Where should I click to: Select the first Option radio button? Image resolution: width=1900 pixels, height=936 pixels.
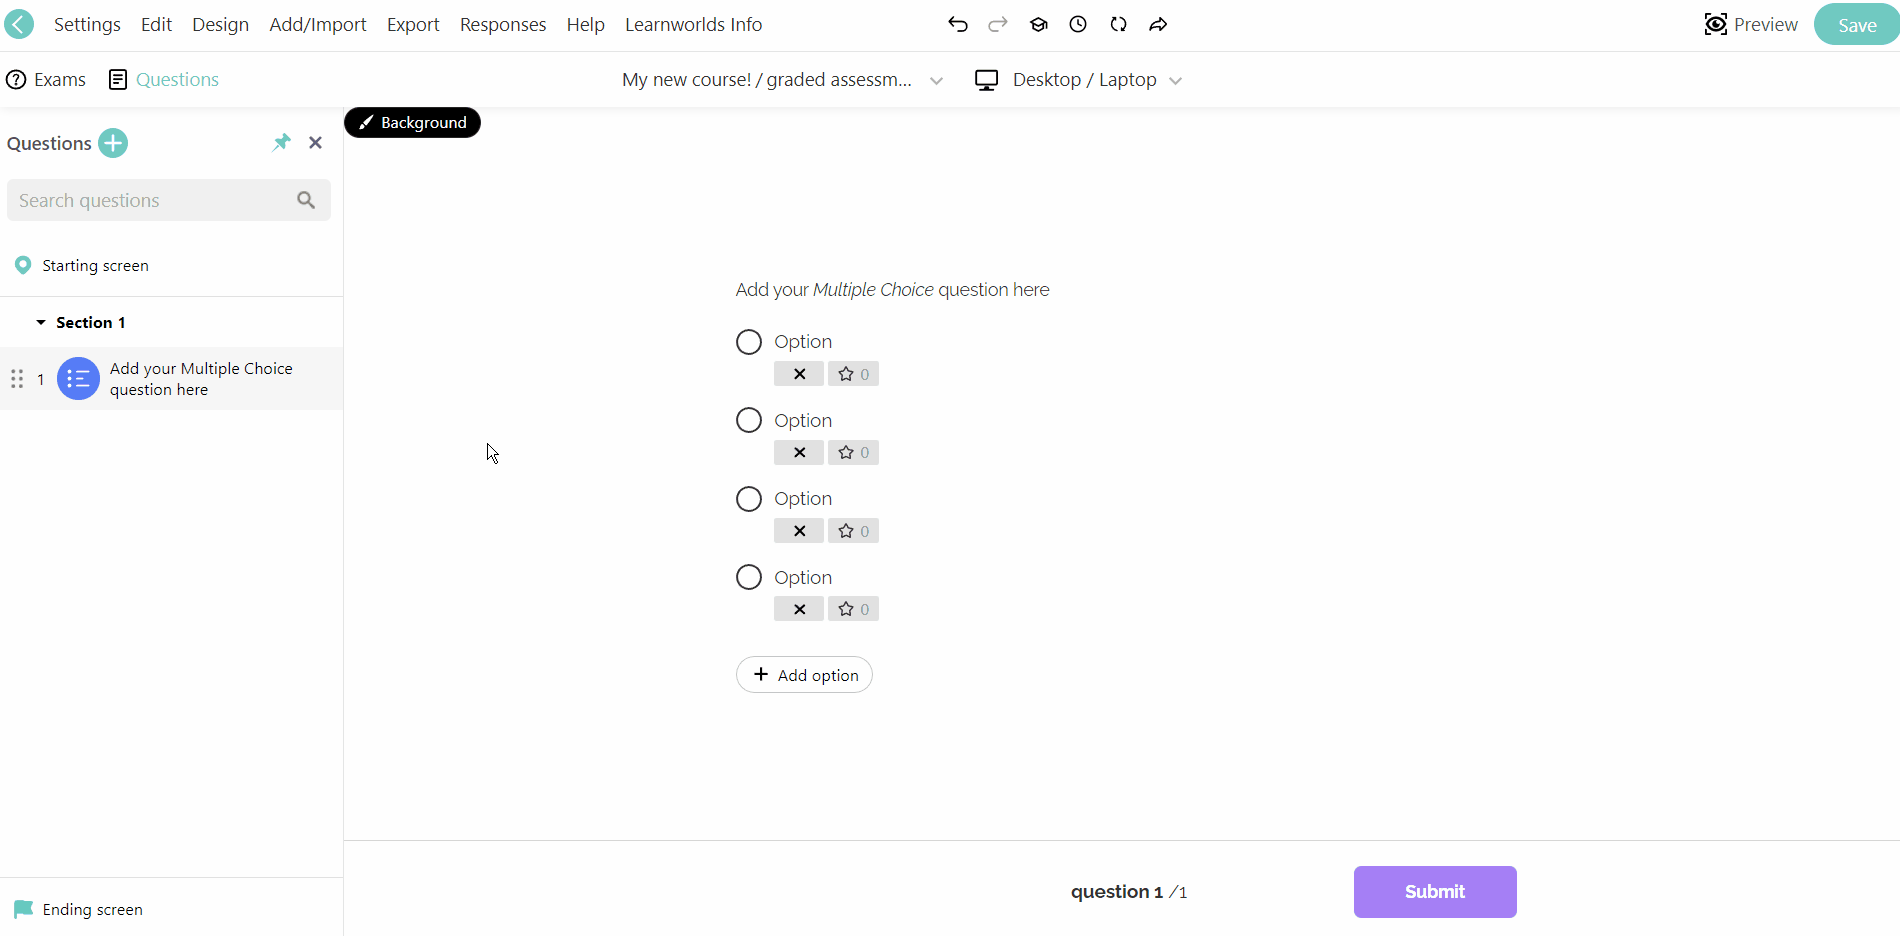(749, 341)
